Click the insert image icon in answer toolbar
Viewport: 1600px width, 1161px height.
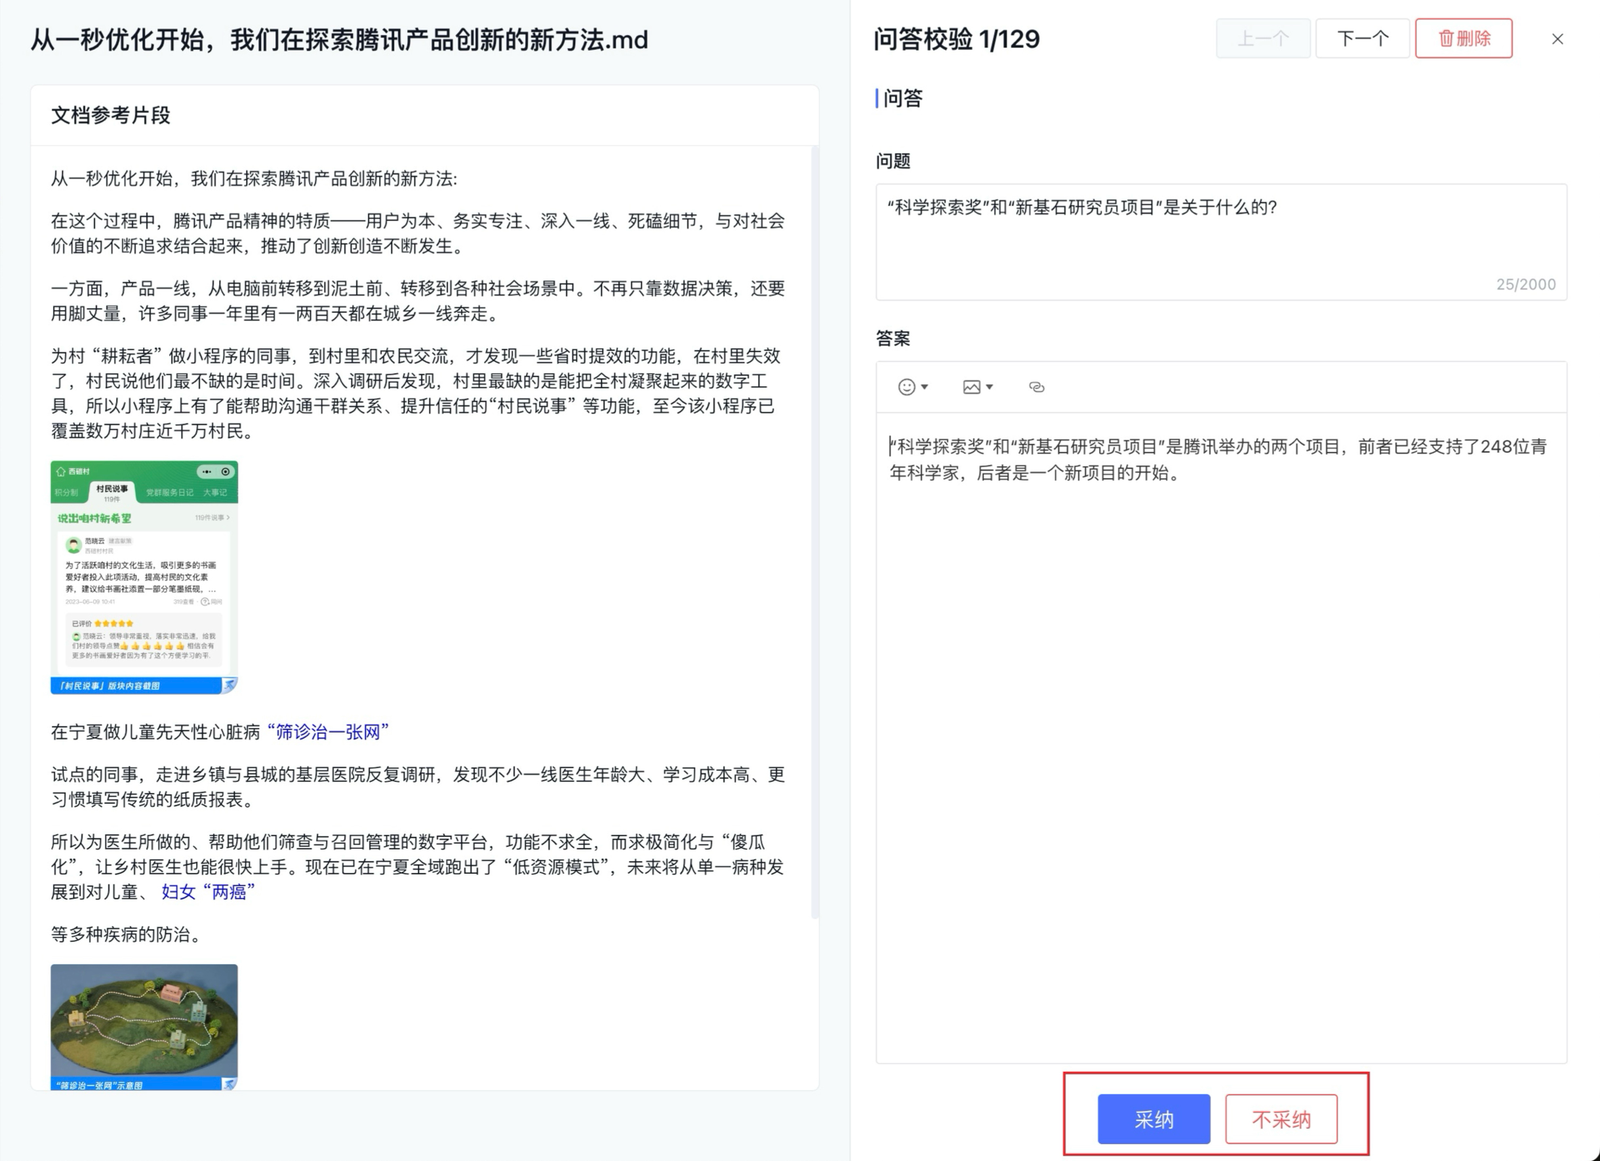(x=971, y=387)
